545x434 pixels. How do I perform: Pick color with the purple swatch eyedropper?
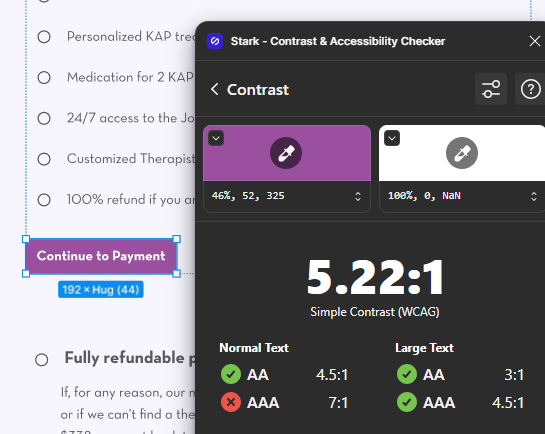(286, 153)
